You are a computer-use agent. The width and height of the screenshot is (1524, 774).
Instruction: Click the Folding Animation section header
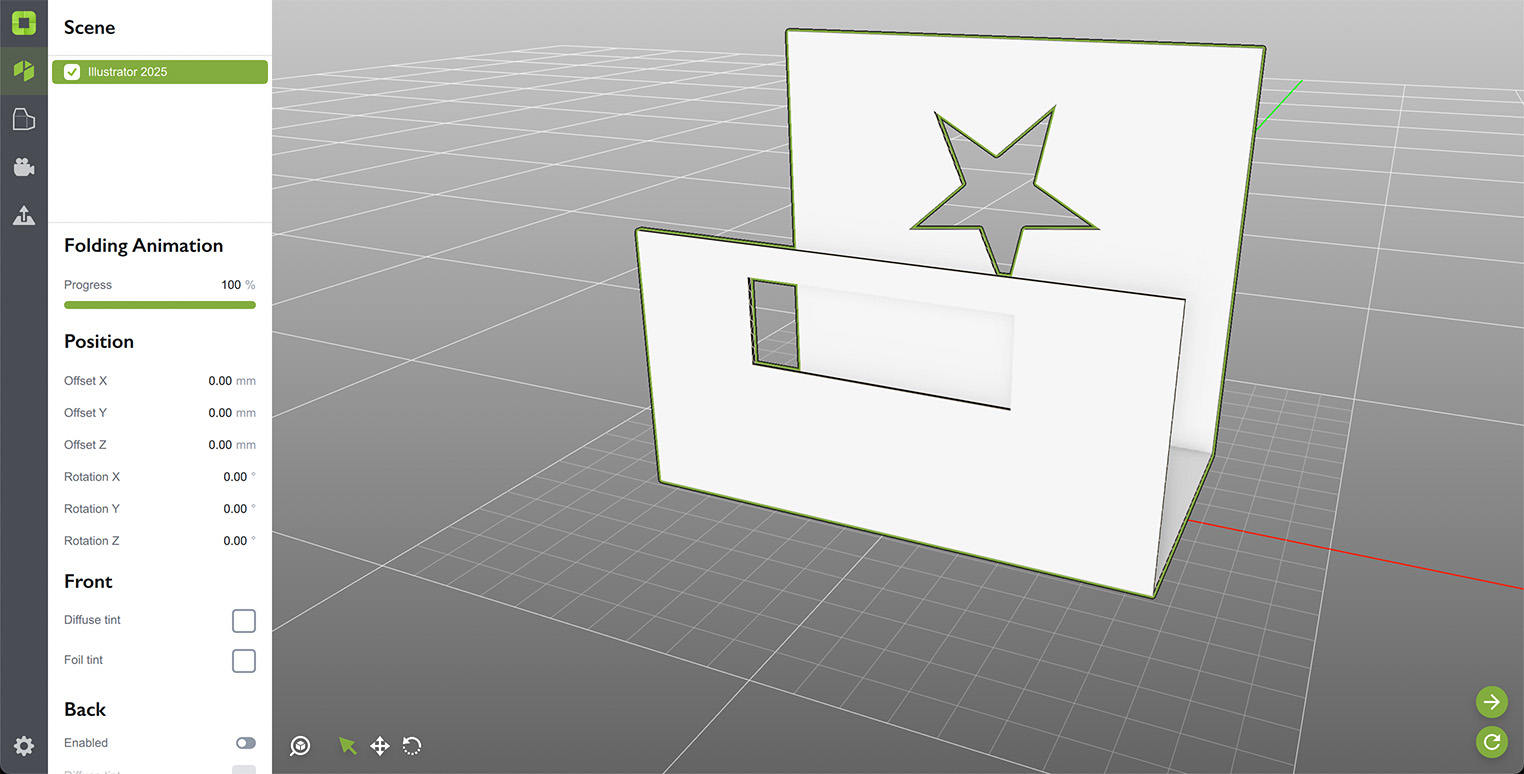143,245
